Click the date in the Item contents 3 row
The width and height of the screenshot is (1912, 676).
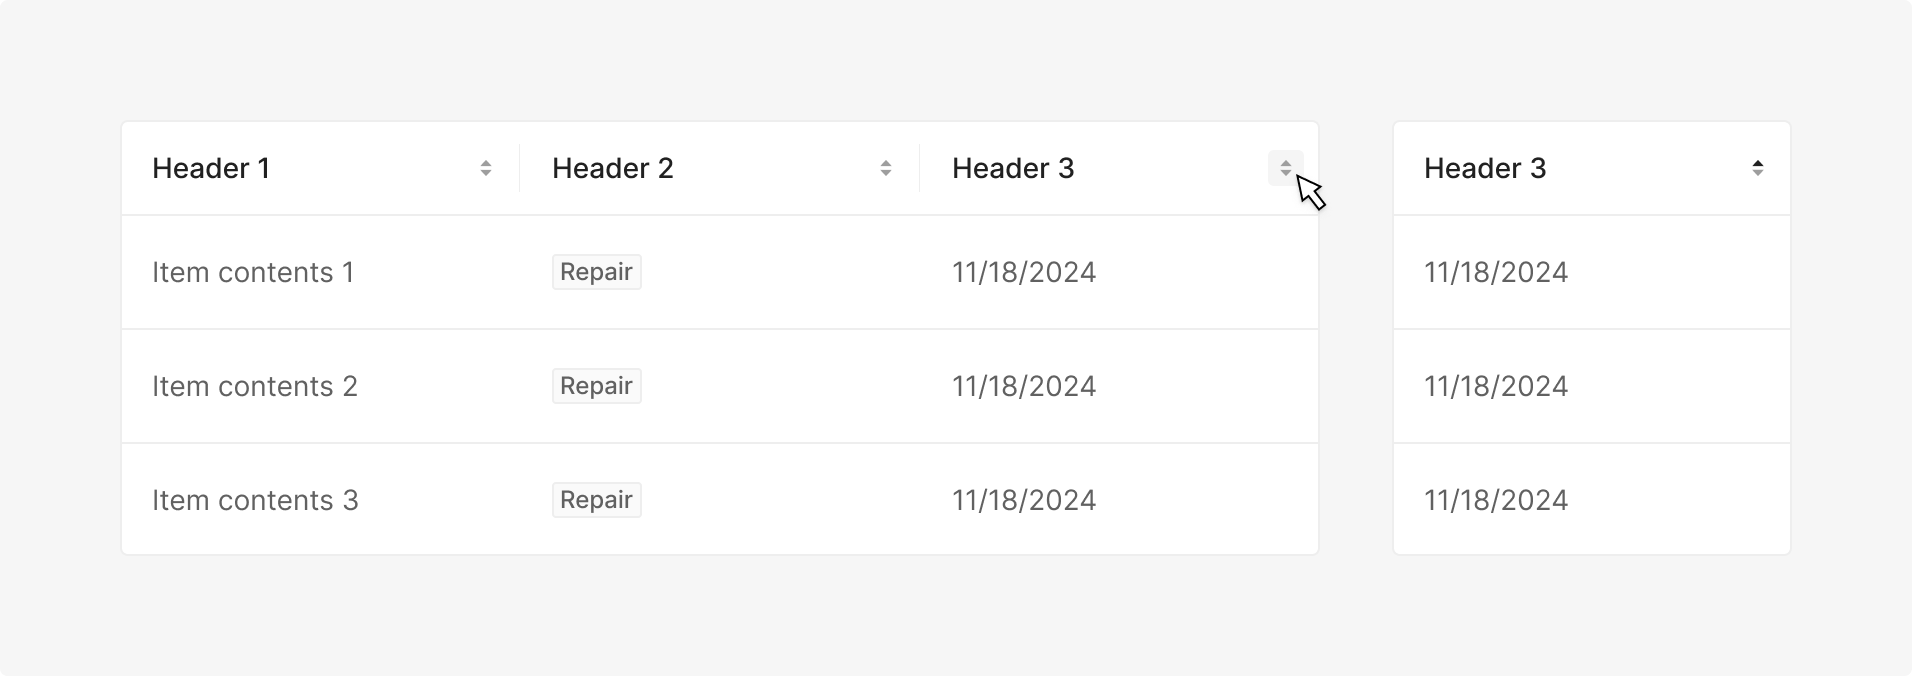tap(1024, 500)
